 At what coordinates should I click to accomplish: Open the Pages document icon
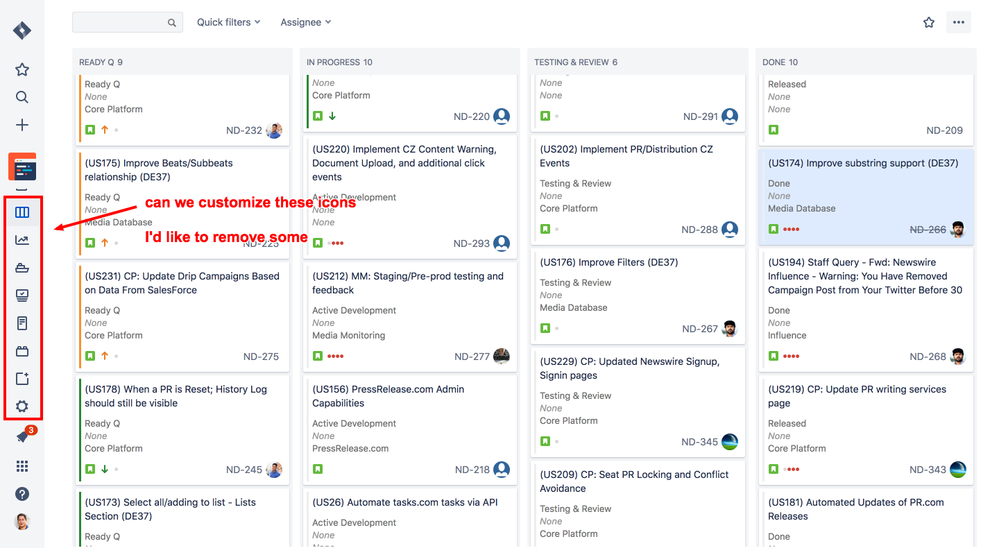22,323
